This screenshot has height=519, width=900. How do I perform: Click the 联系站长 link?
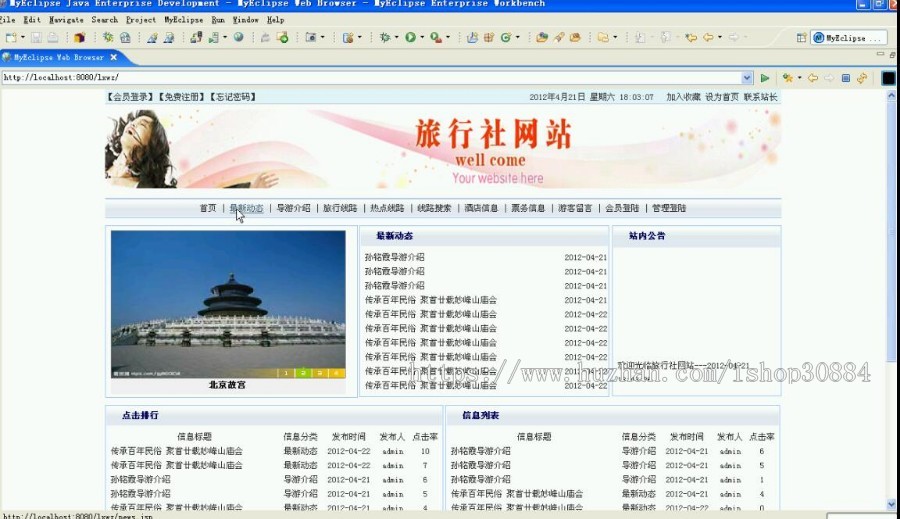point(761,97)
